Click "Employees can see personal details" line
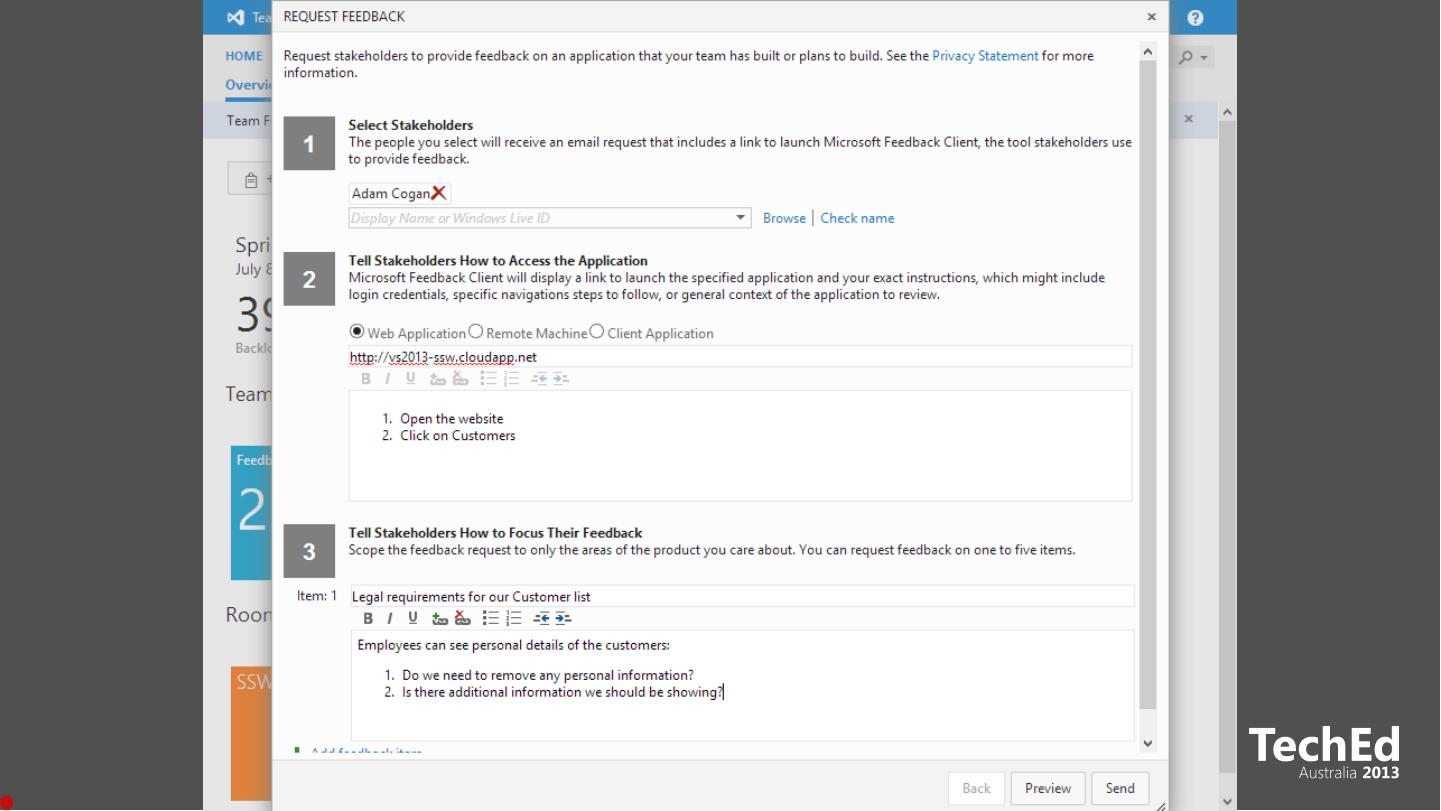The image size is (1441, 811). click(x=513, y=645)
